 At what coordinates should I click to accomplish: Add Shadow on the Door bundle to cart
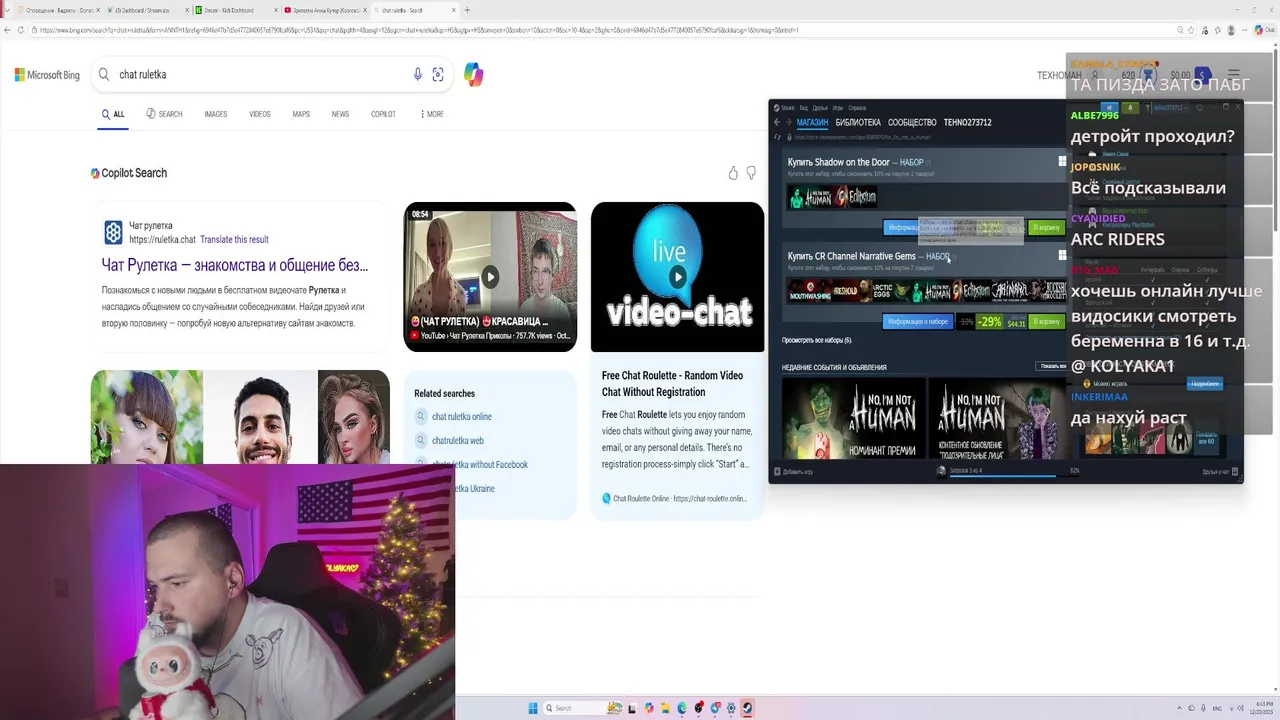coord(1046,228)
